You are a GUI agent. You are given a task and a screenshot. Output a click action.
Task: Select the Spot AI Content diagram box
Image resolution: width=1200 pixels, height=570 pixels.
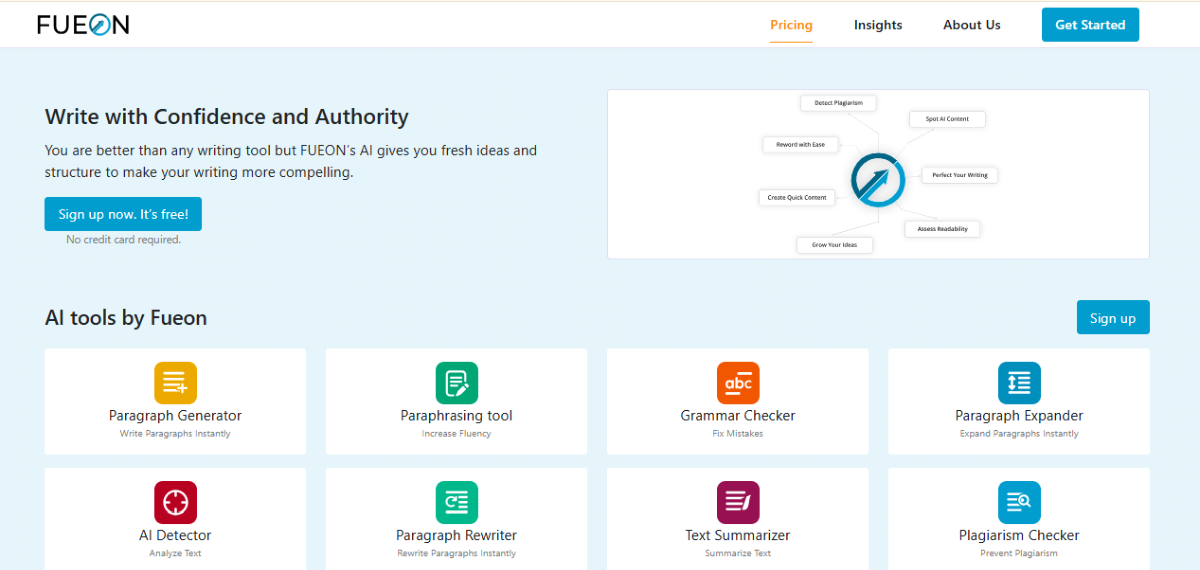click(947, 119)
